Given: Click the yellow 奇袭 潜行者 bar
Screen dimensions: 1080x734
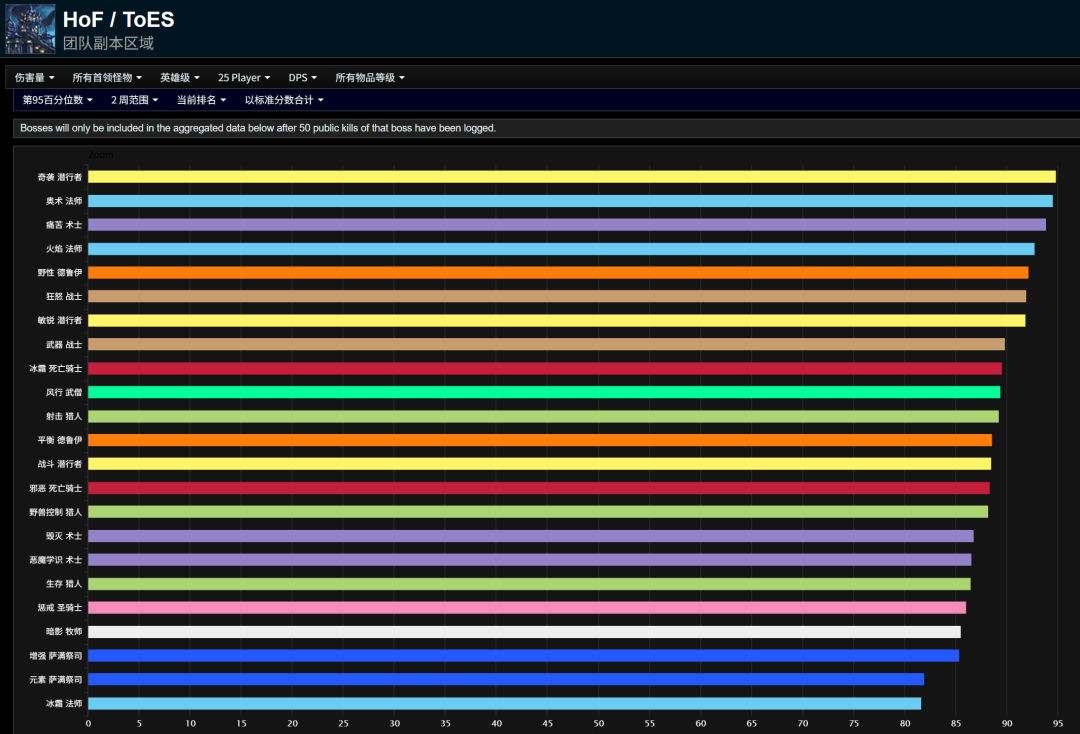Looking at the screenshot, I should 572,177.
